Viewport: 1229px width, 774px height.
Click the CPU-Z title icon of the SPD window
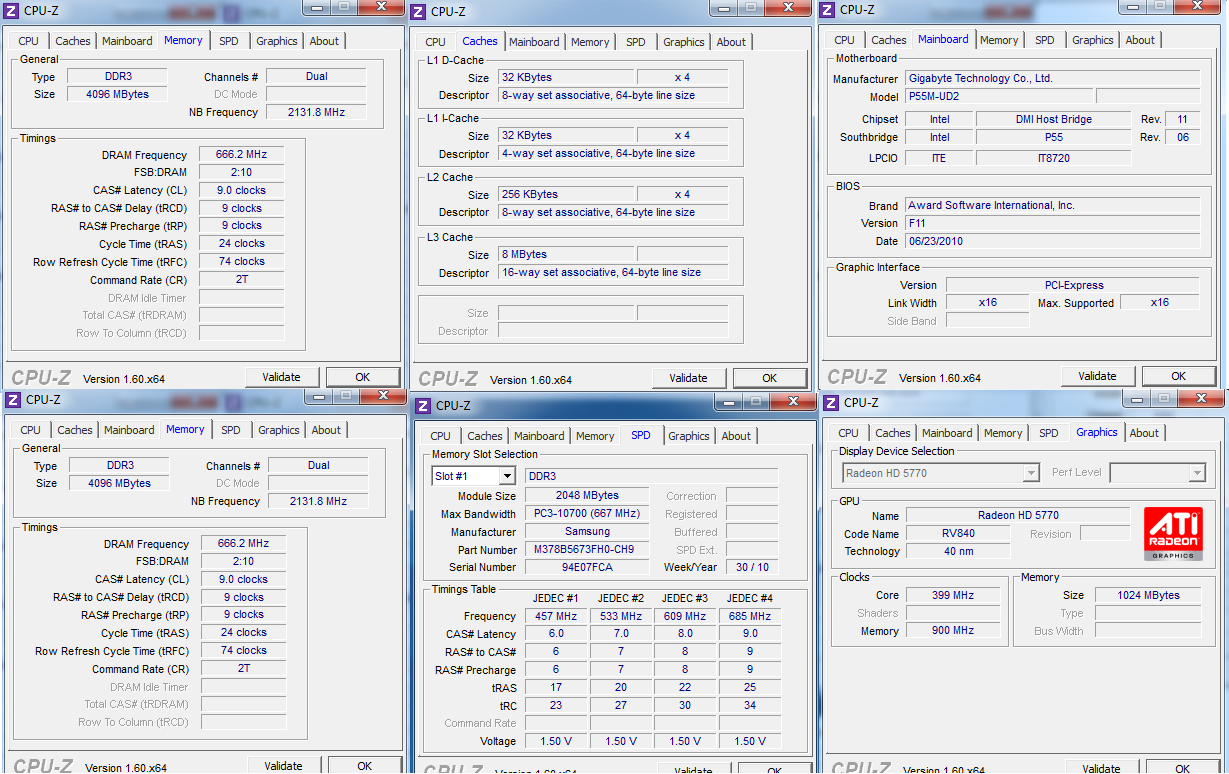(423, 405)
